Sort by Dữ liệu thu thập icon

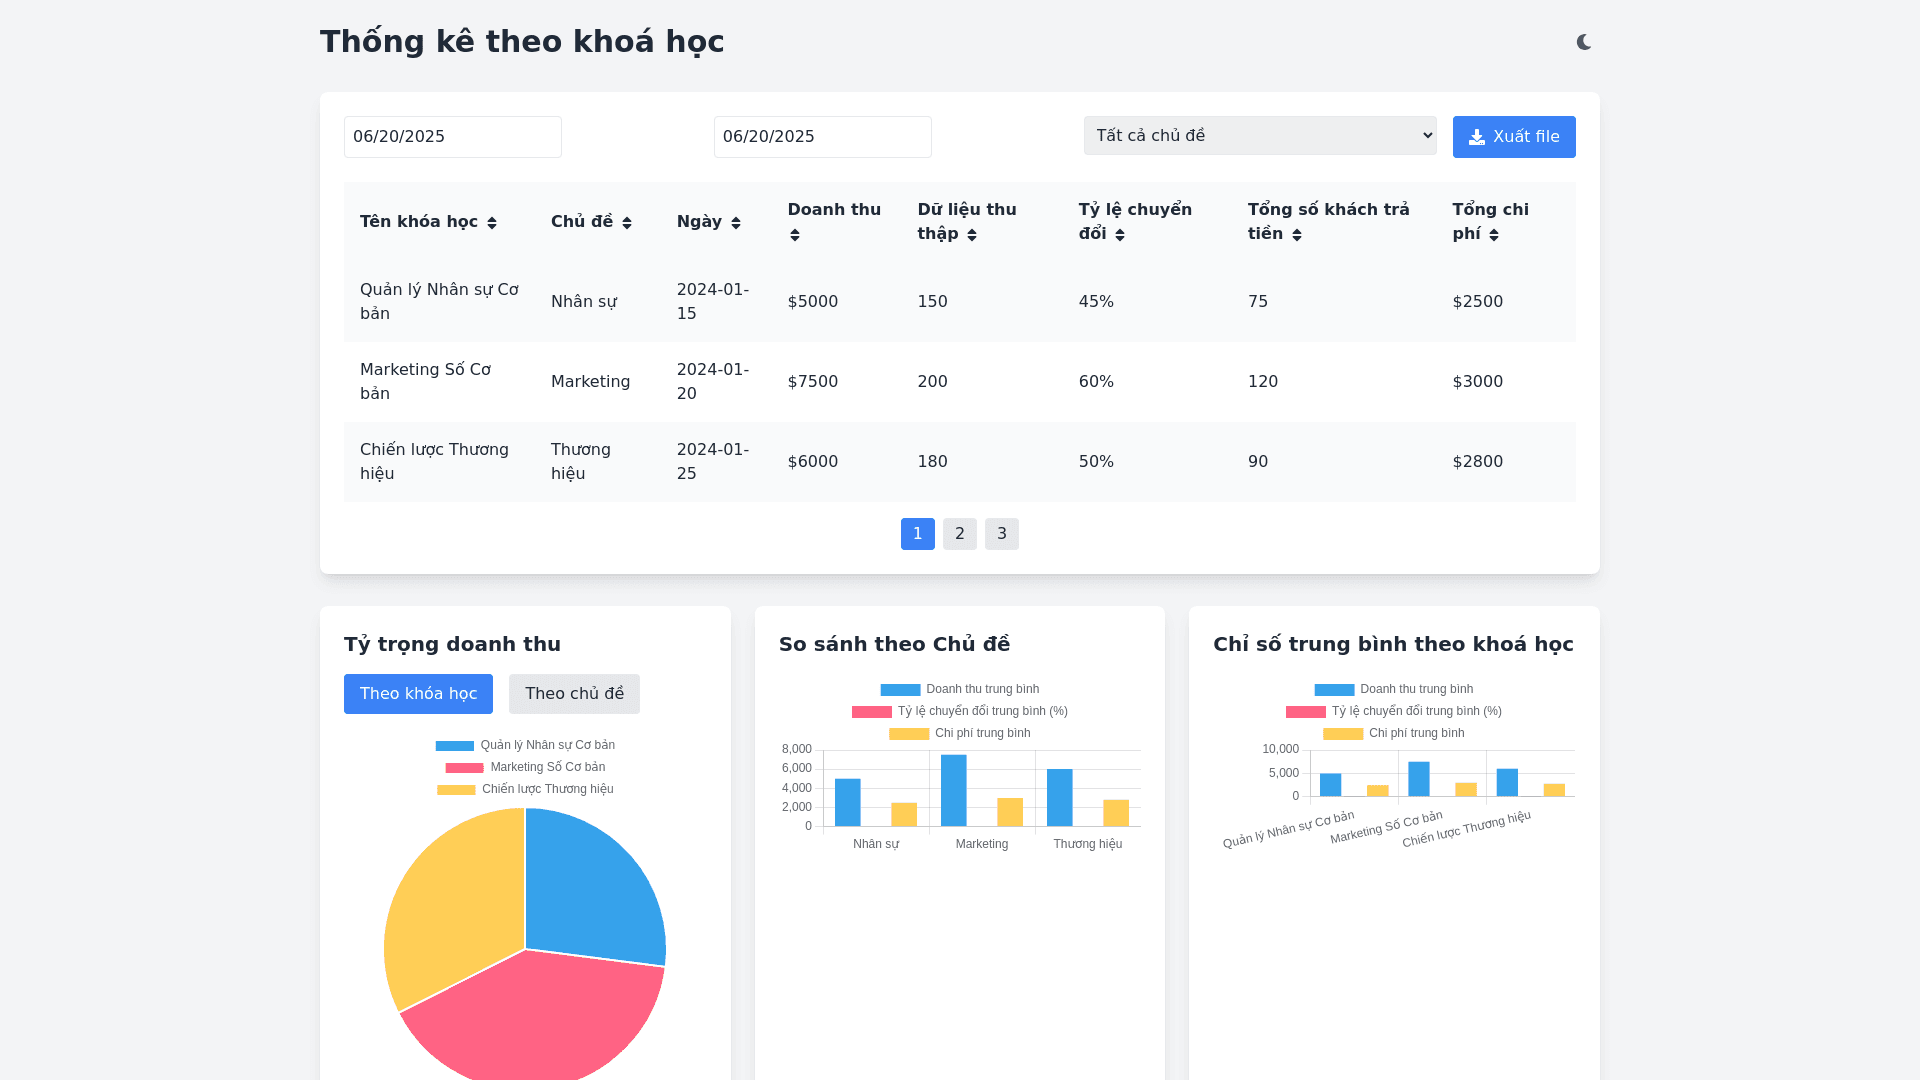tap(972, 235)
